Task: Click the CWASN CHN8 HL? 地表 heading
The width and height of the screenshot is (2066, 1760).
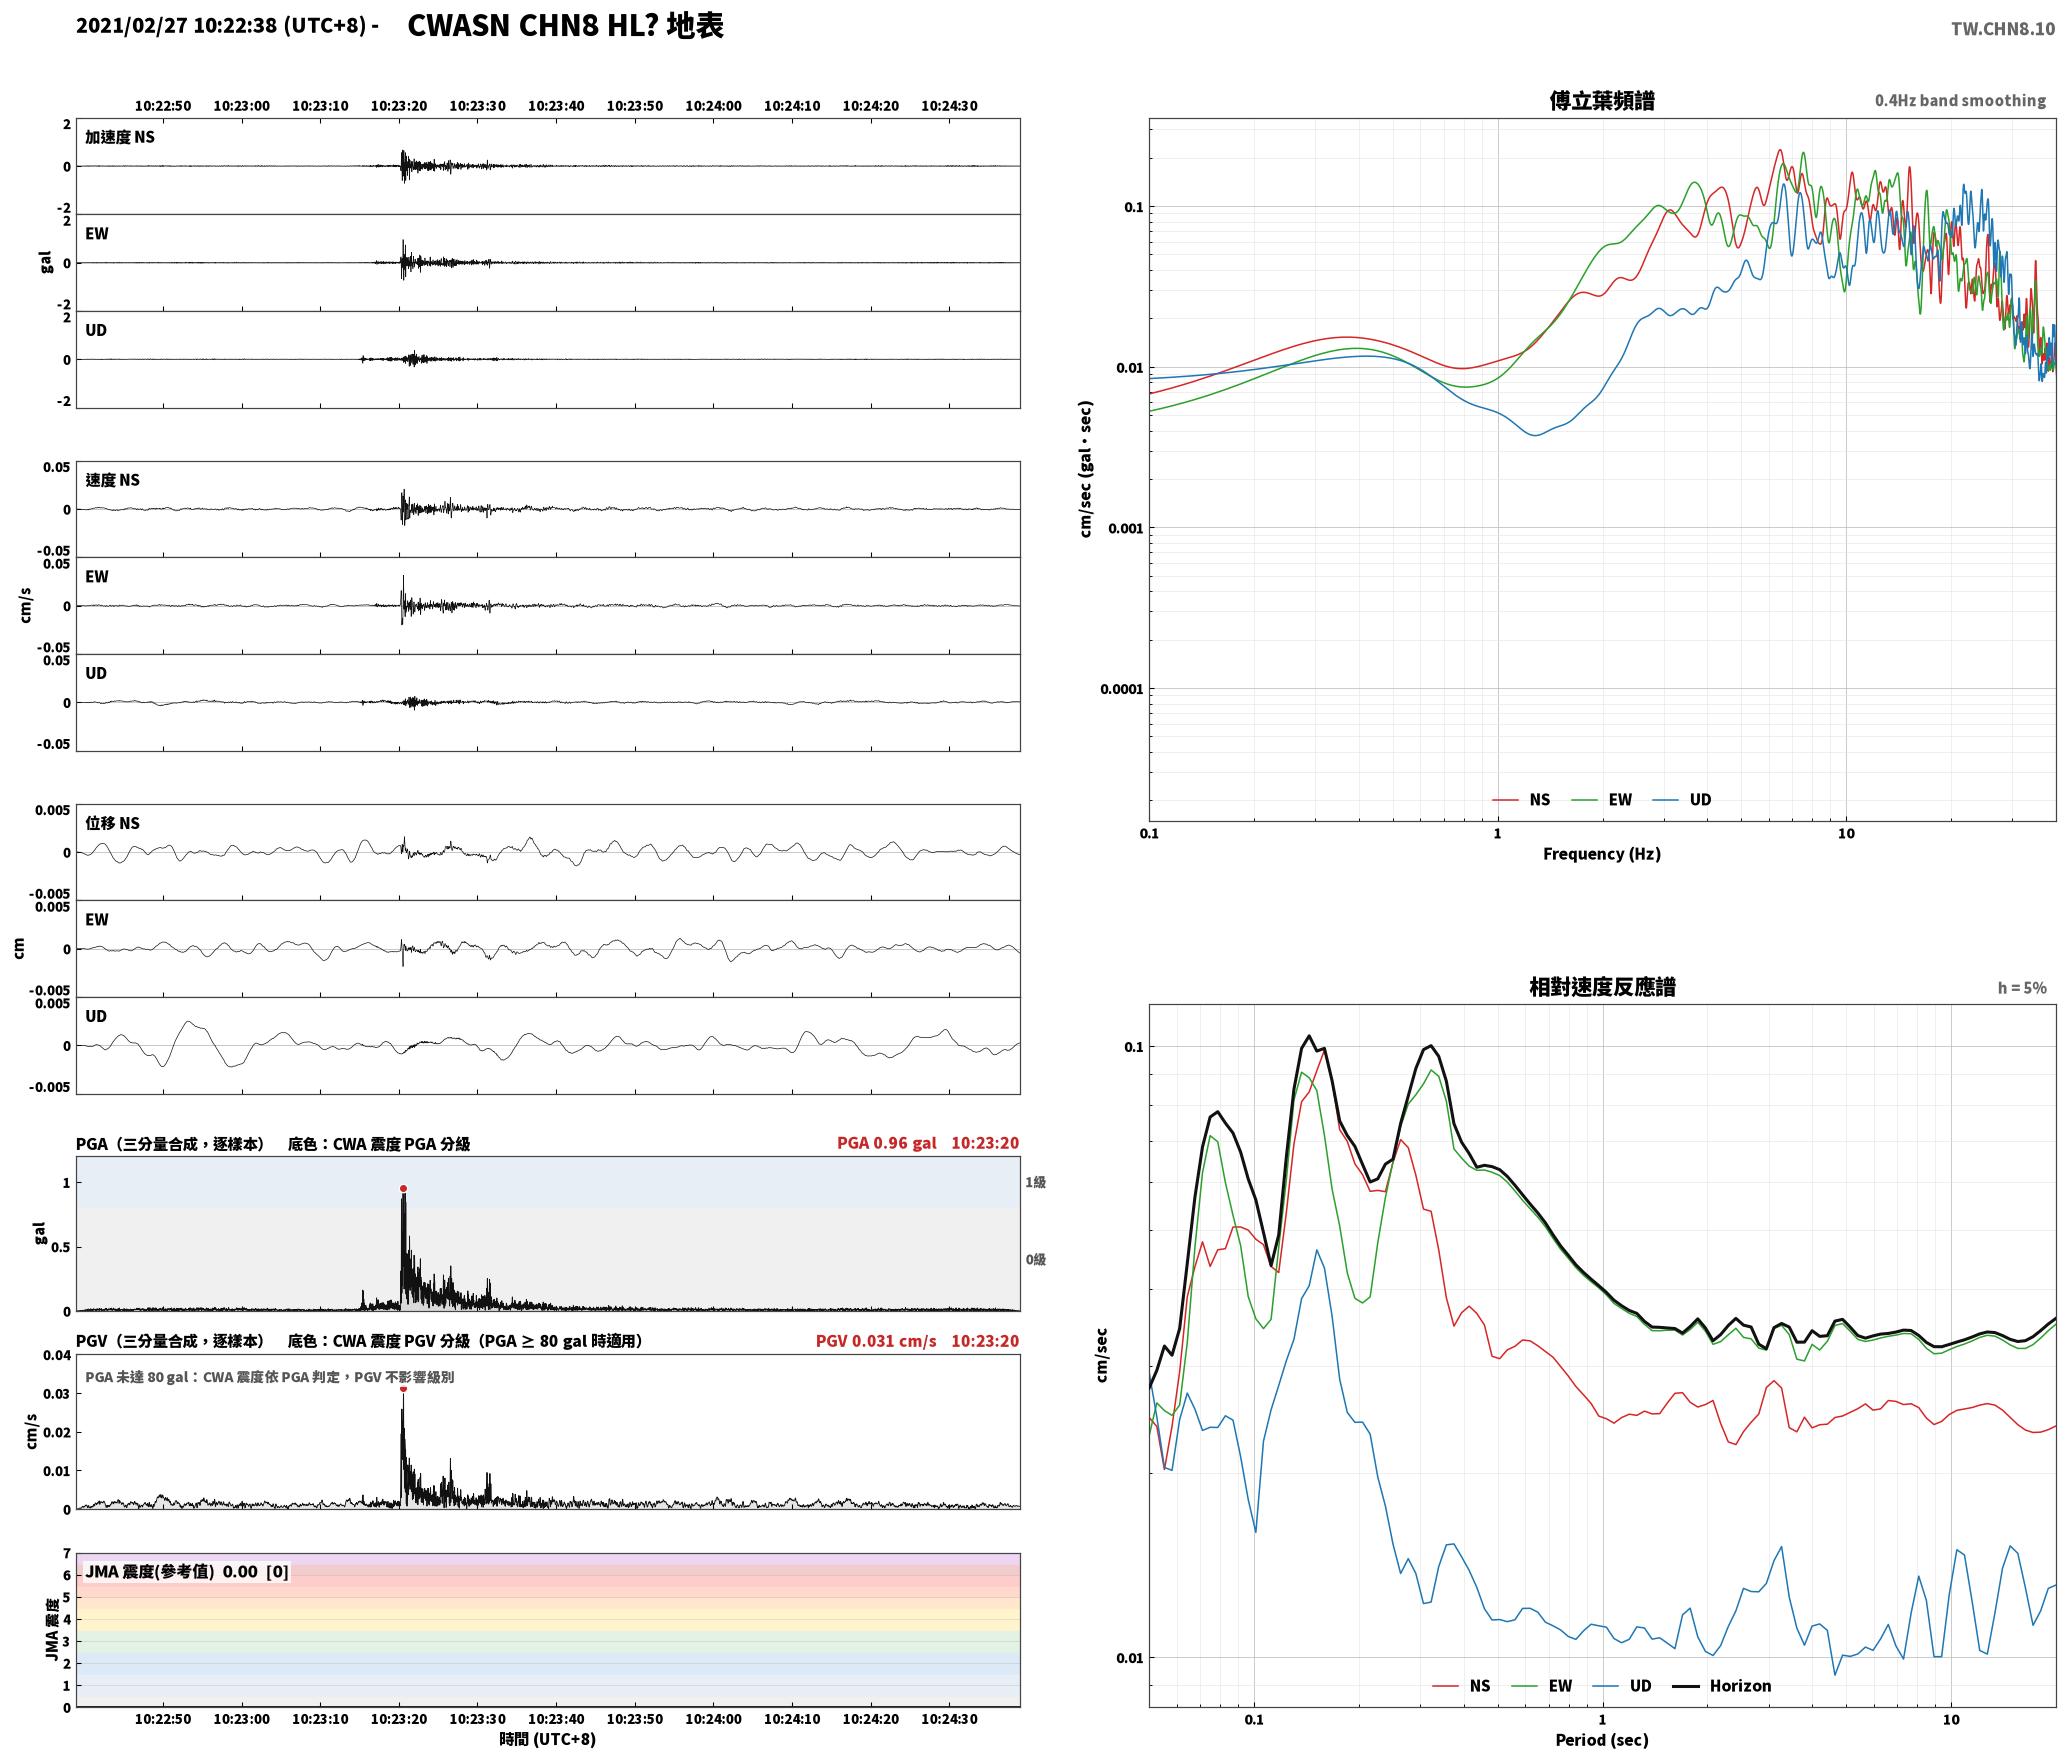Action: [565, 26]
